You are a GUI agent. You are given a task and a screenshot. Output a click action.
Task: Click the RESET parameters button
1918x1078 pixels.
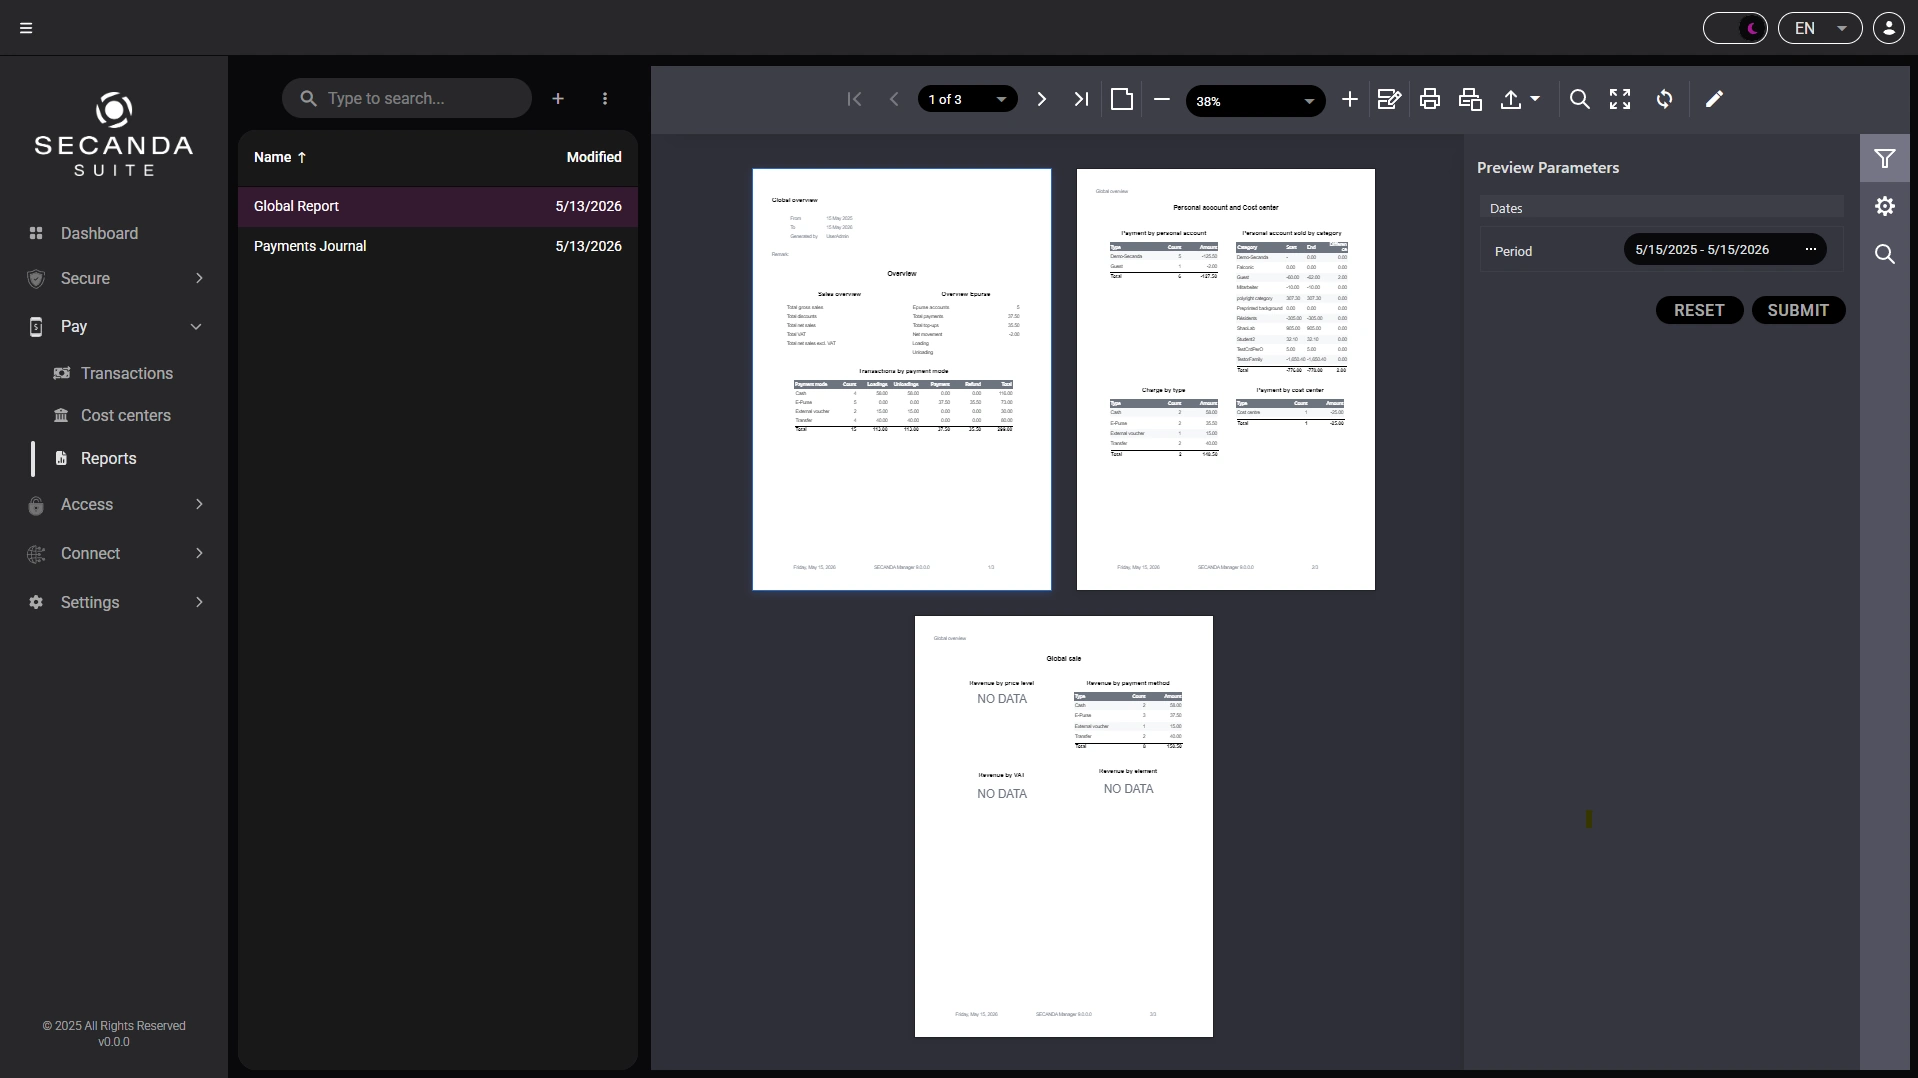point(1699,310)
